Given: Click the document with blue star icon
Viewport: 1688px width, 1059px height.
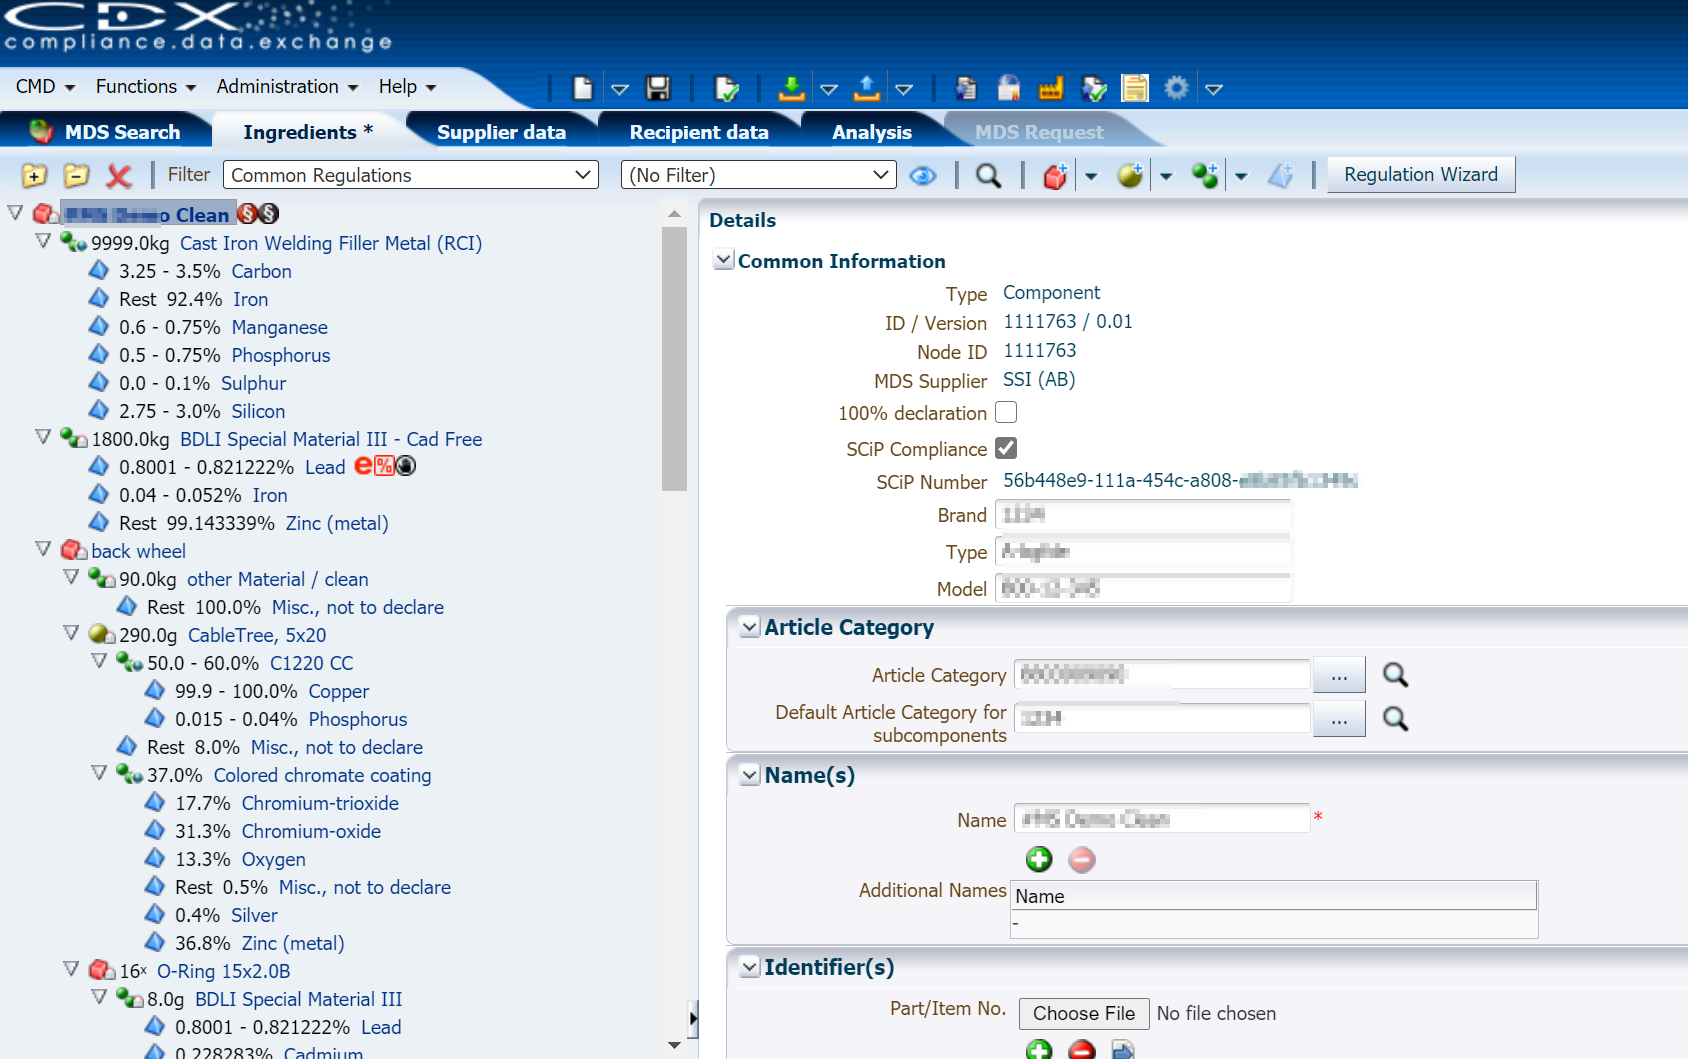Looking at the screenshot, I should tap(965, 88).
